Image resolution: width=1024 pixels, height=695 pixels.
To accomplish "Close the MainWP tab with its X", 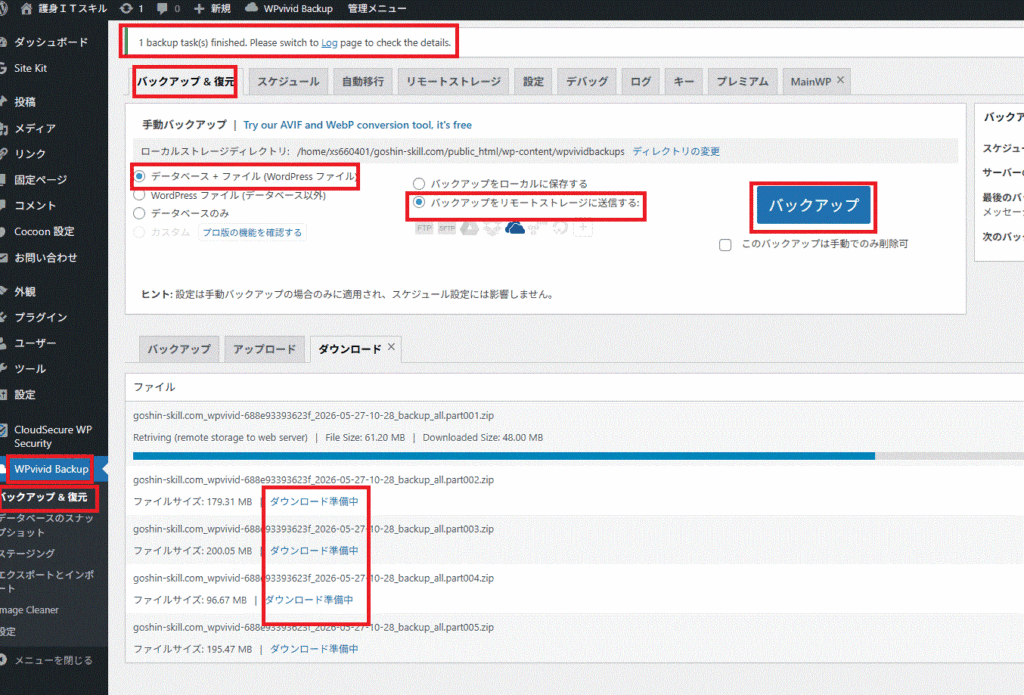I will (x=840, y=80).
